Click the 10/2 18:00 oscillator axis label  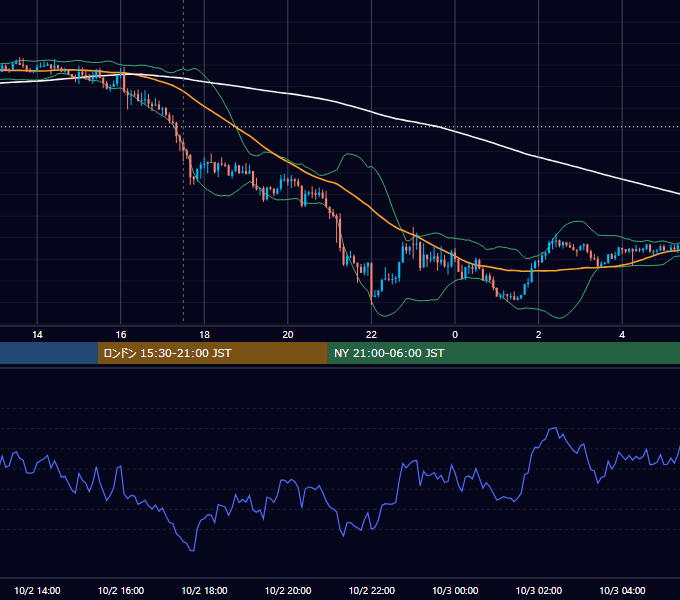pyautogui.click(x=204, y=590)
